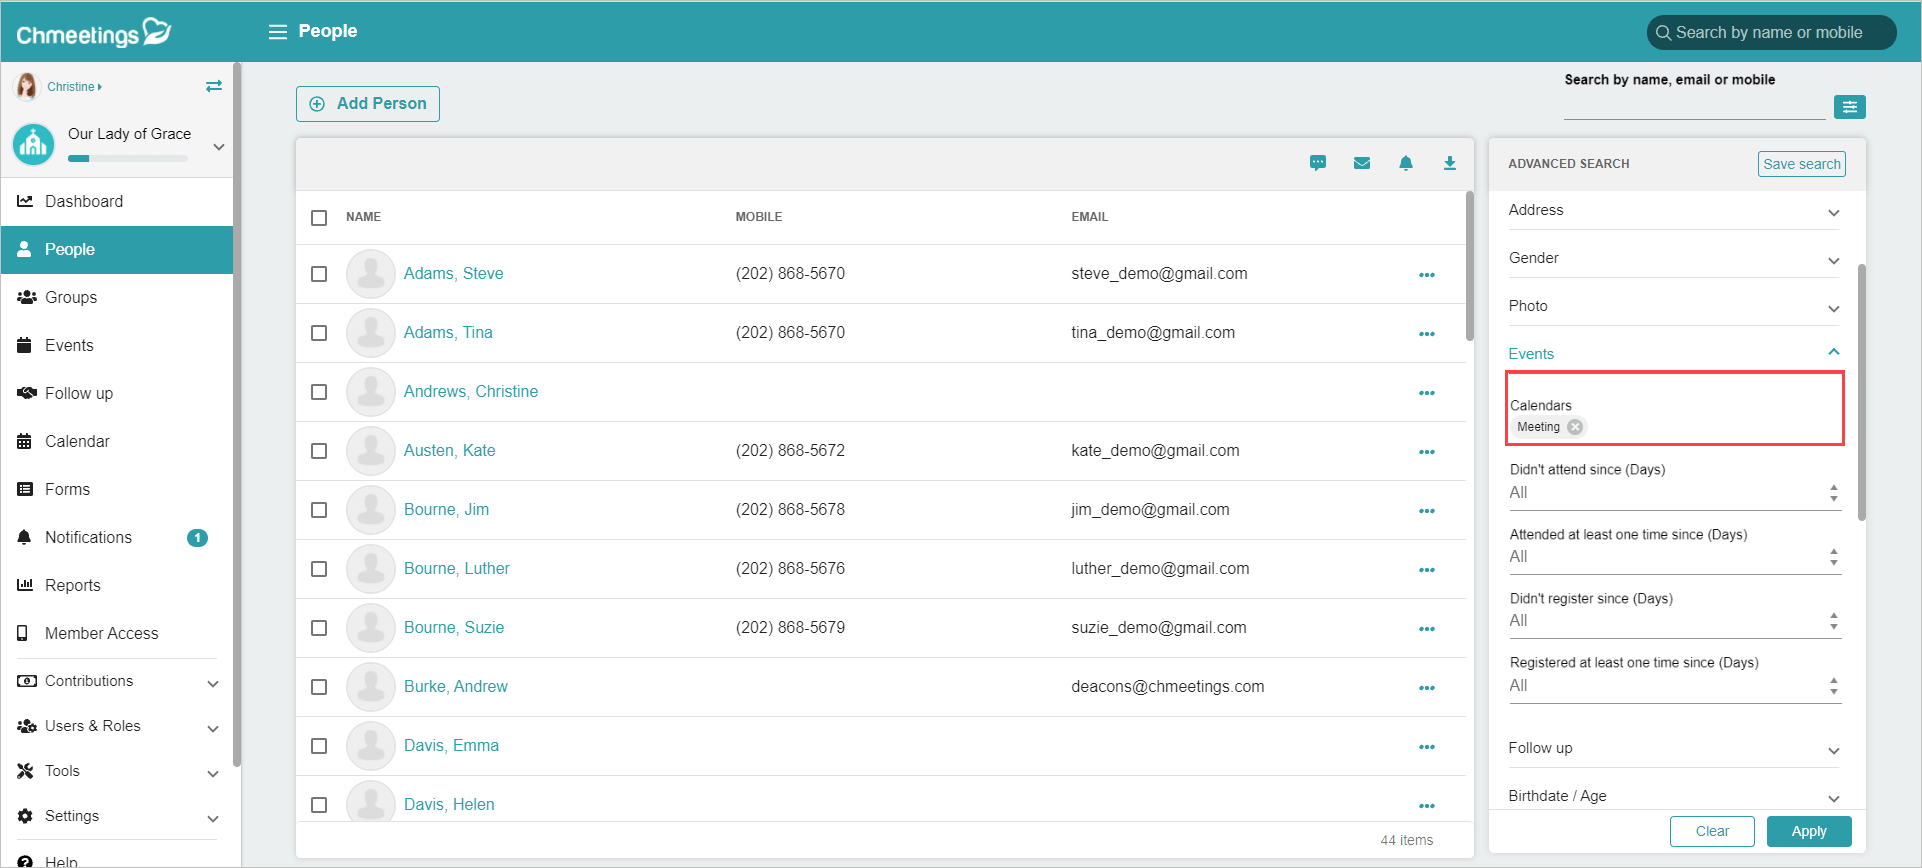Click the church setup progress bar
Image resolution: width=1922 pixels, height=868 pixels.
128,159
